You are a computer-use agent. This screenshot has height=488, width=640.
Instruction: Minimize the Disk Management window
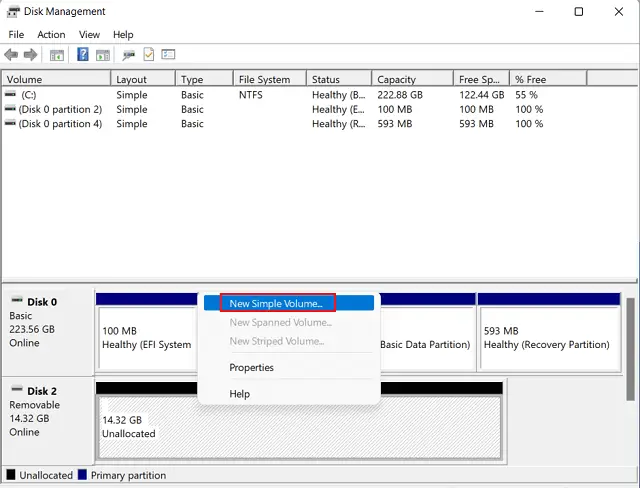[540, 11]
